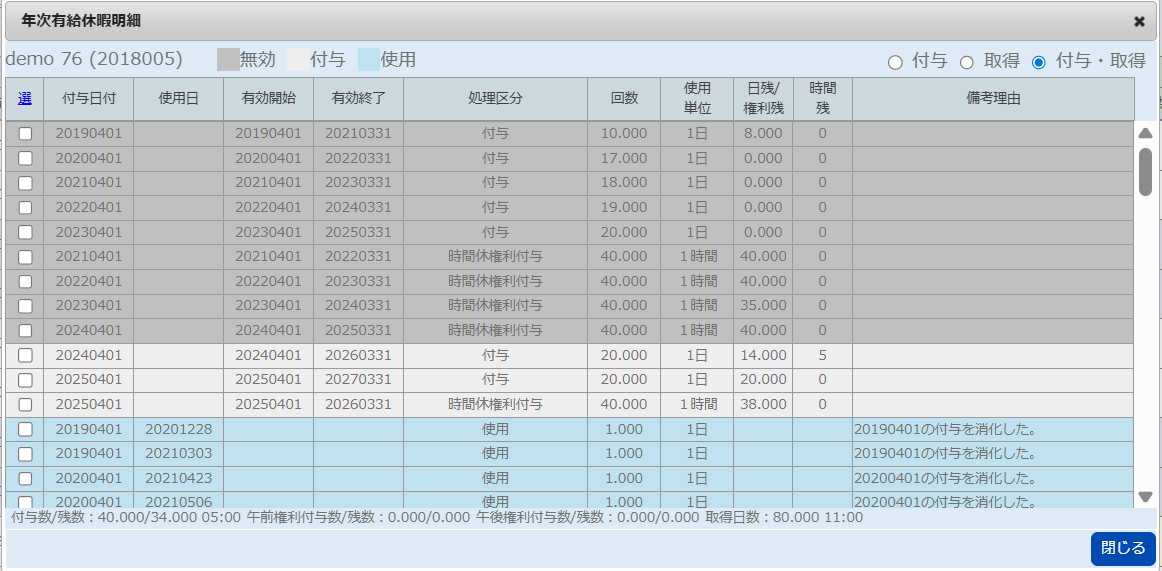
Task: Click the vertical scrollbar thumb
Action: pyautogui.click(x=1145, y=171)
